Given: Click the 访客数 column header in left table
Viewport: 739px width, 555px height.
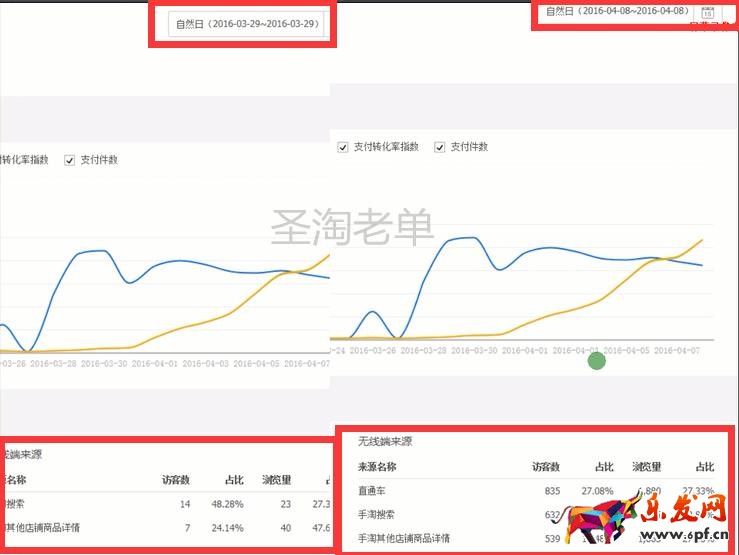Looking at the screenshot, I should (x=176, y=479).
